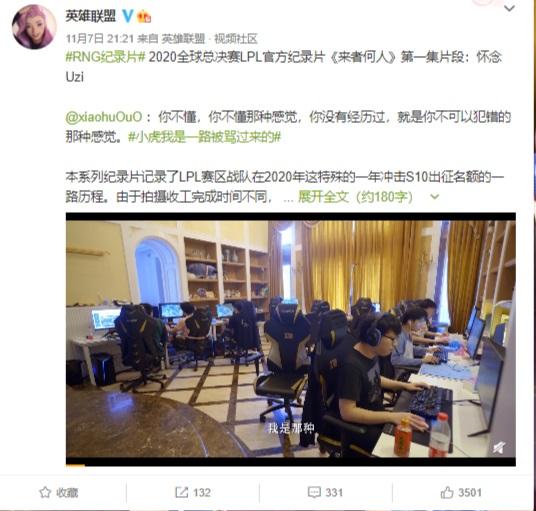Open the 英雄联盟 profile avatar
The image size is (536, 511).
point(34,26)
